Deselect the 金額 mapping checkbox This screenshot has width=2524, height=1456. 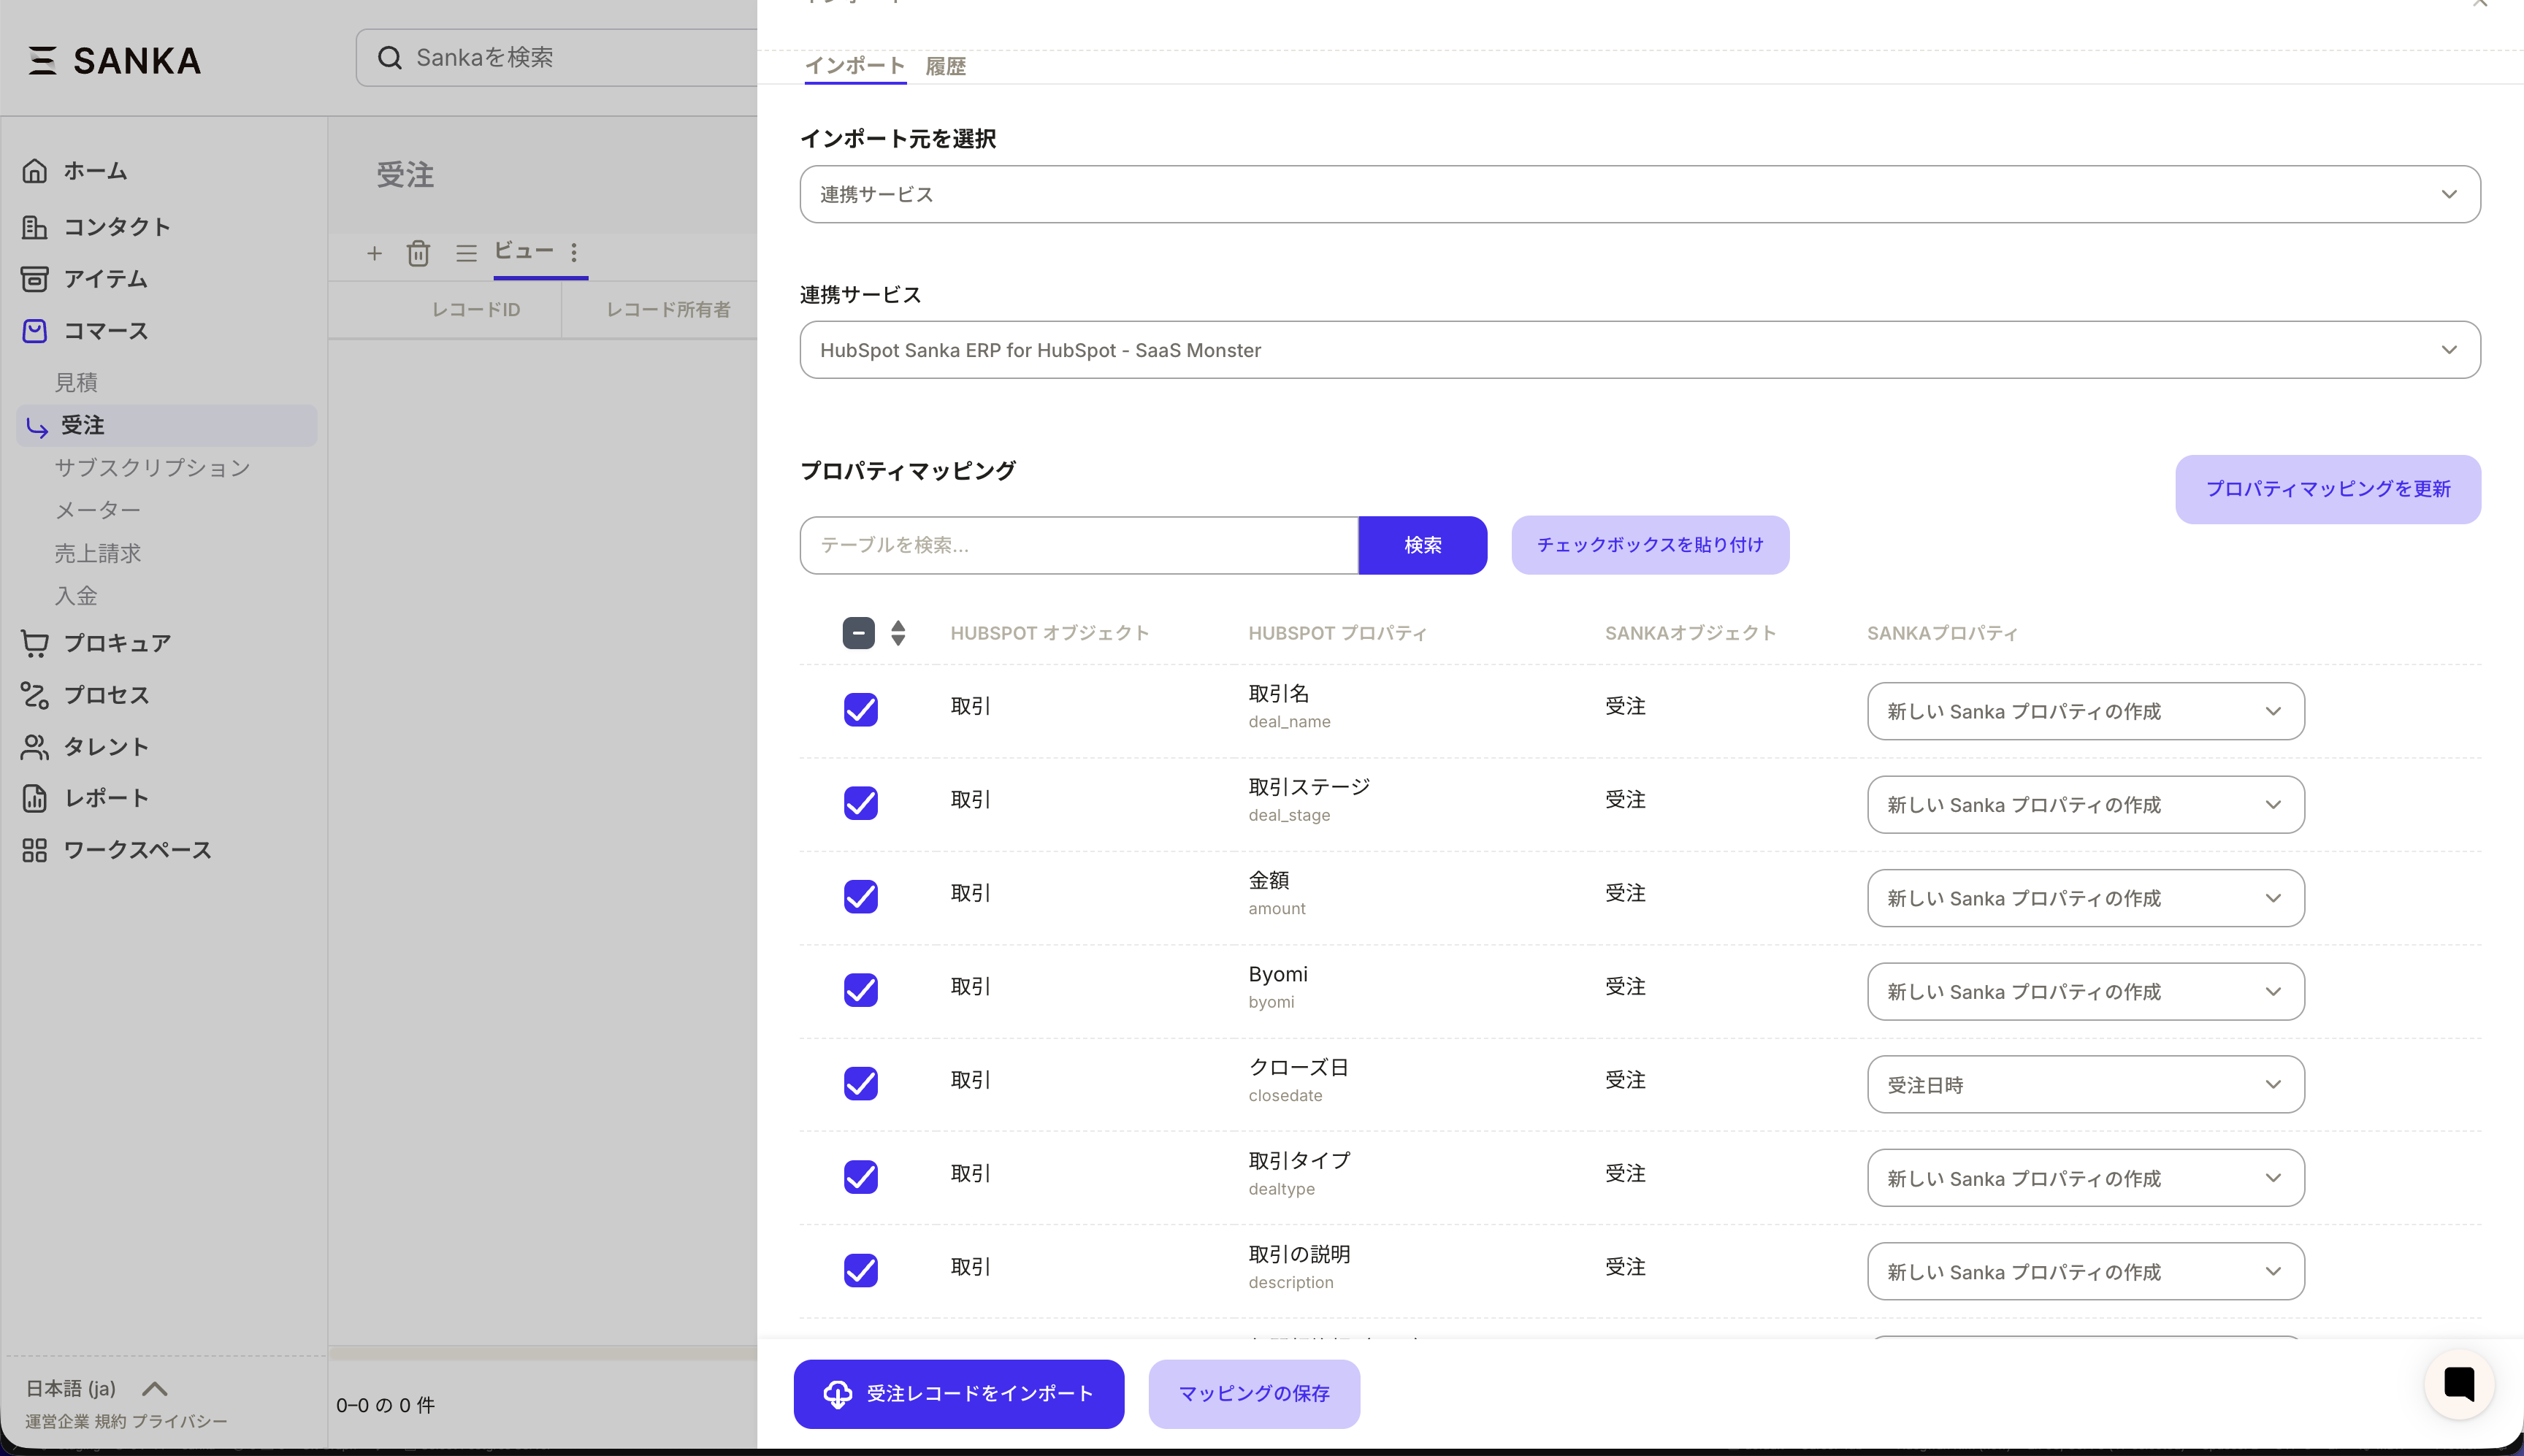pyautogui.click(x=860, y=896)
